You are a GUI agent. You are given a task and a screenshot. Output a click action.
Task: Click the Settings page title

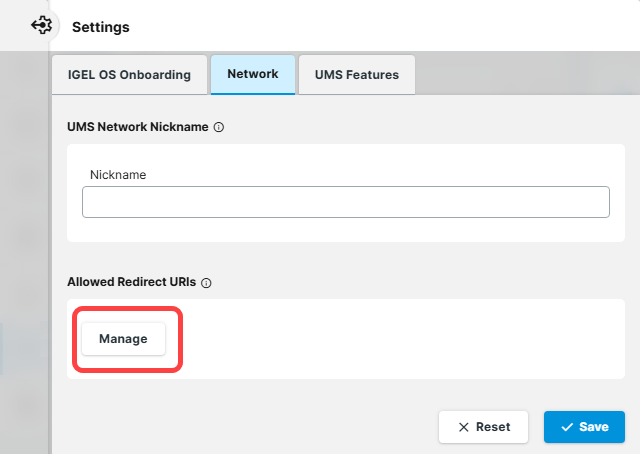coord(100,27)
